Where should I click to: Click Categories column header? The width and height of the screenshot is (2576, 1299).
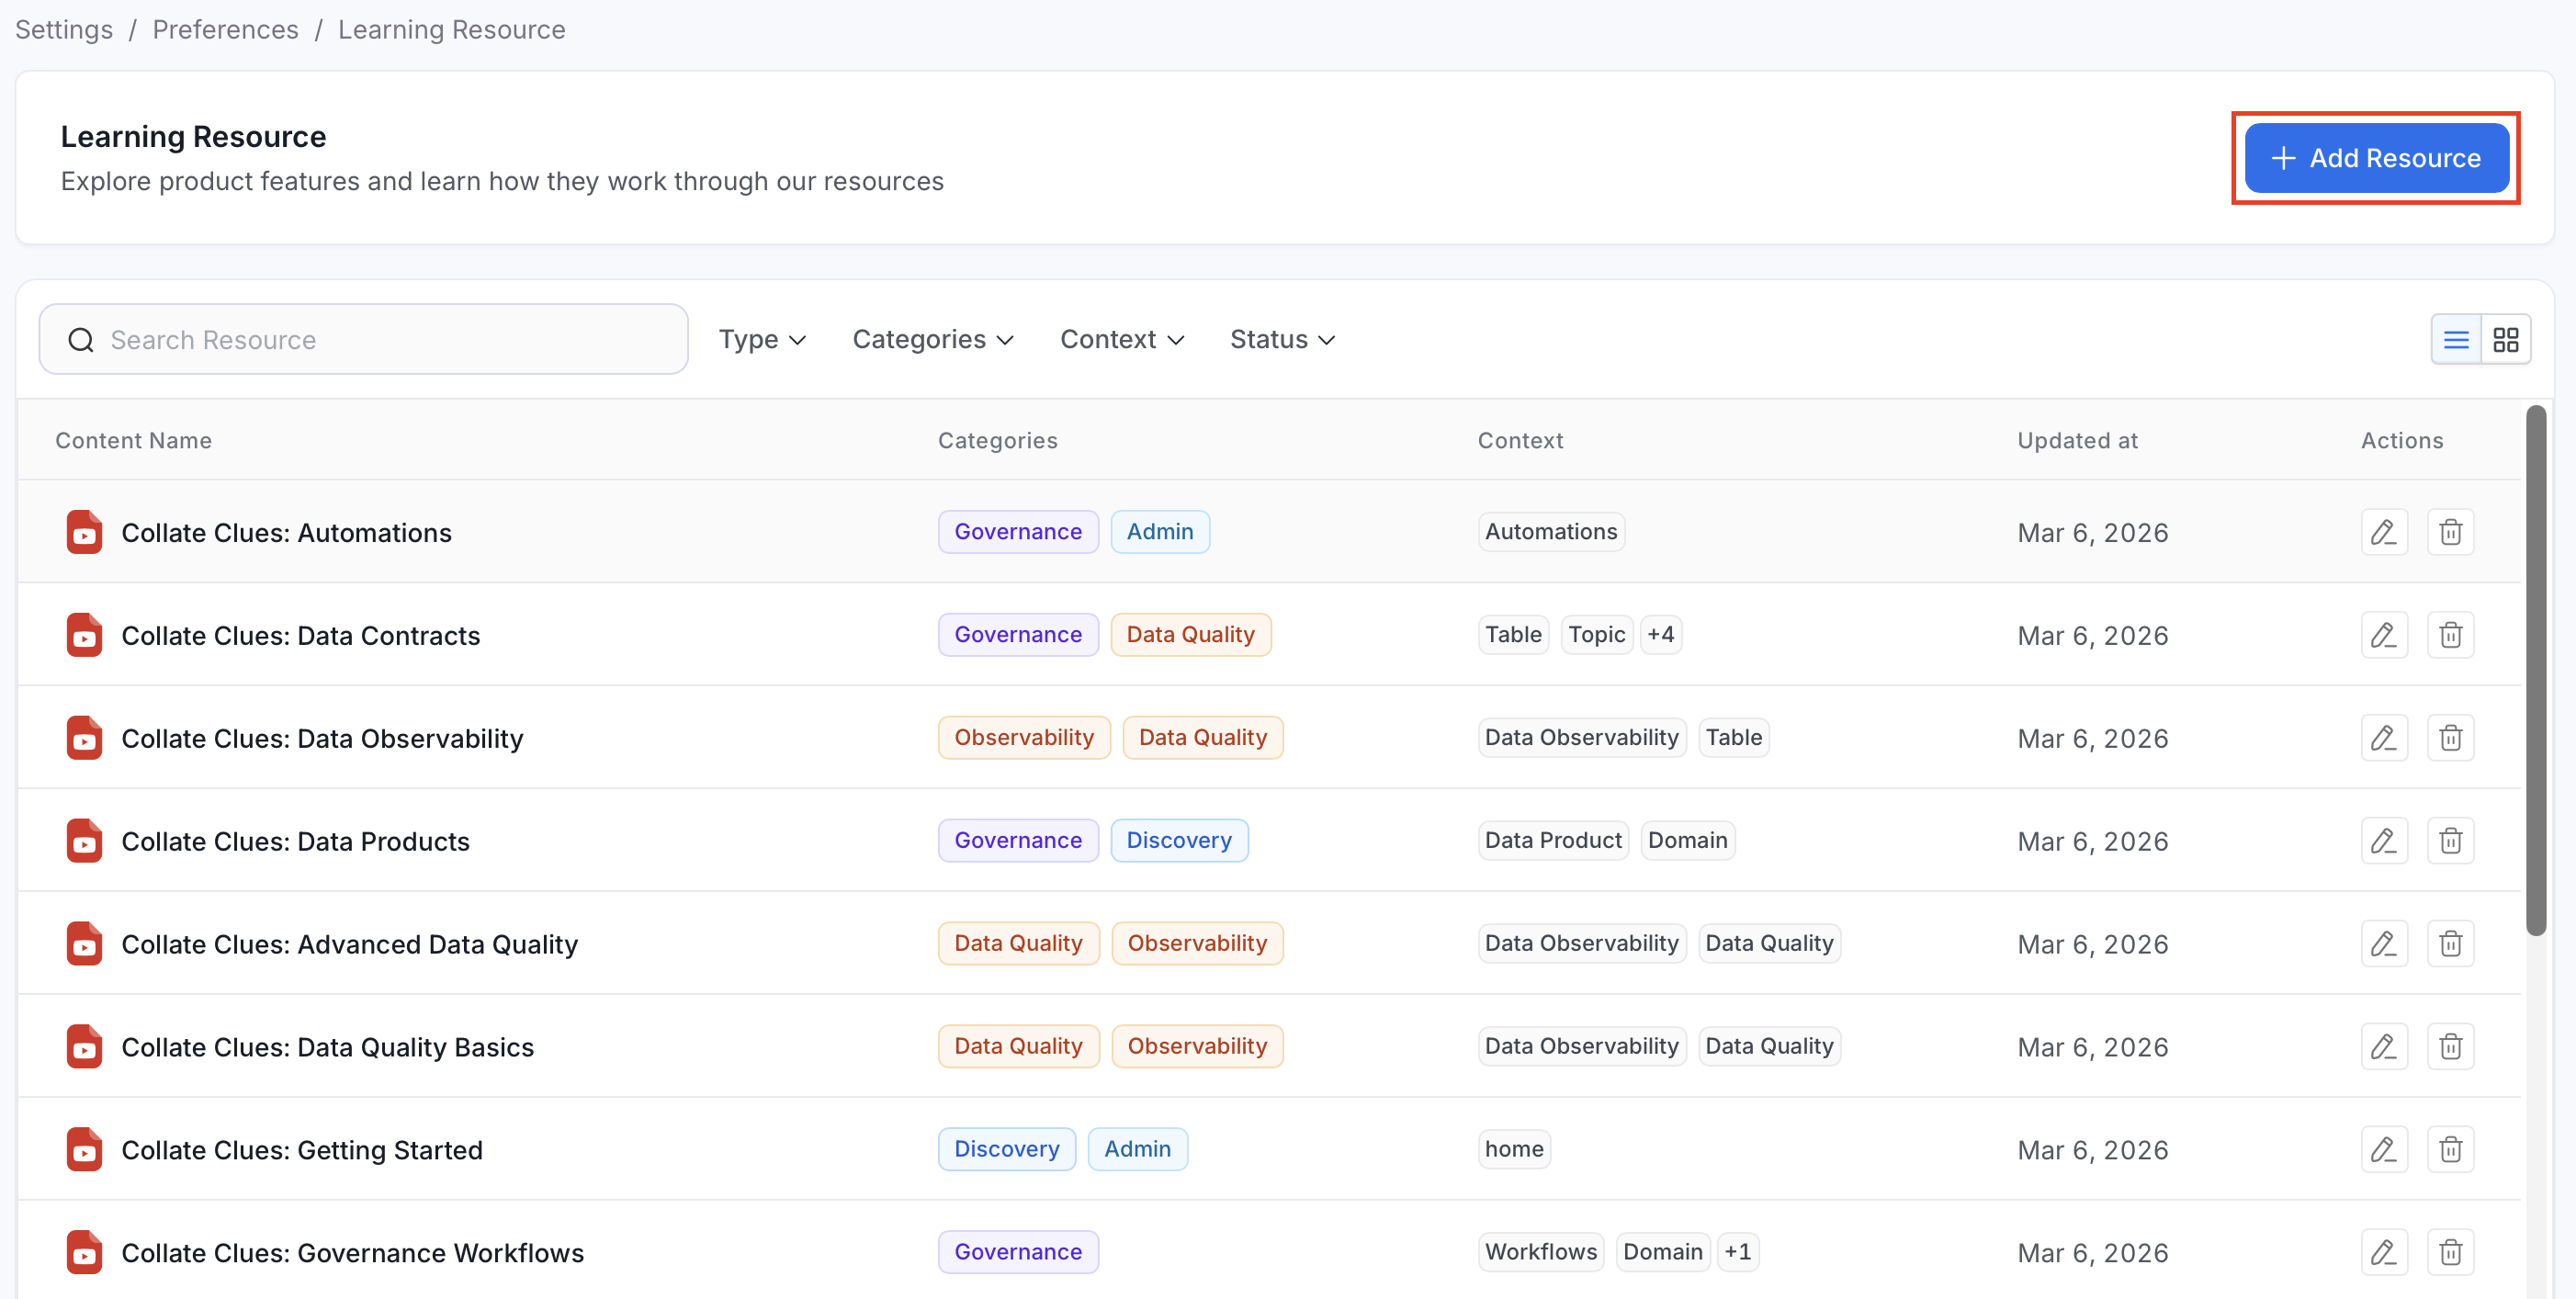[x=997, y=441]
